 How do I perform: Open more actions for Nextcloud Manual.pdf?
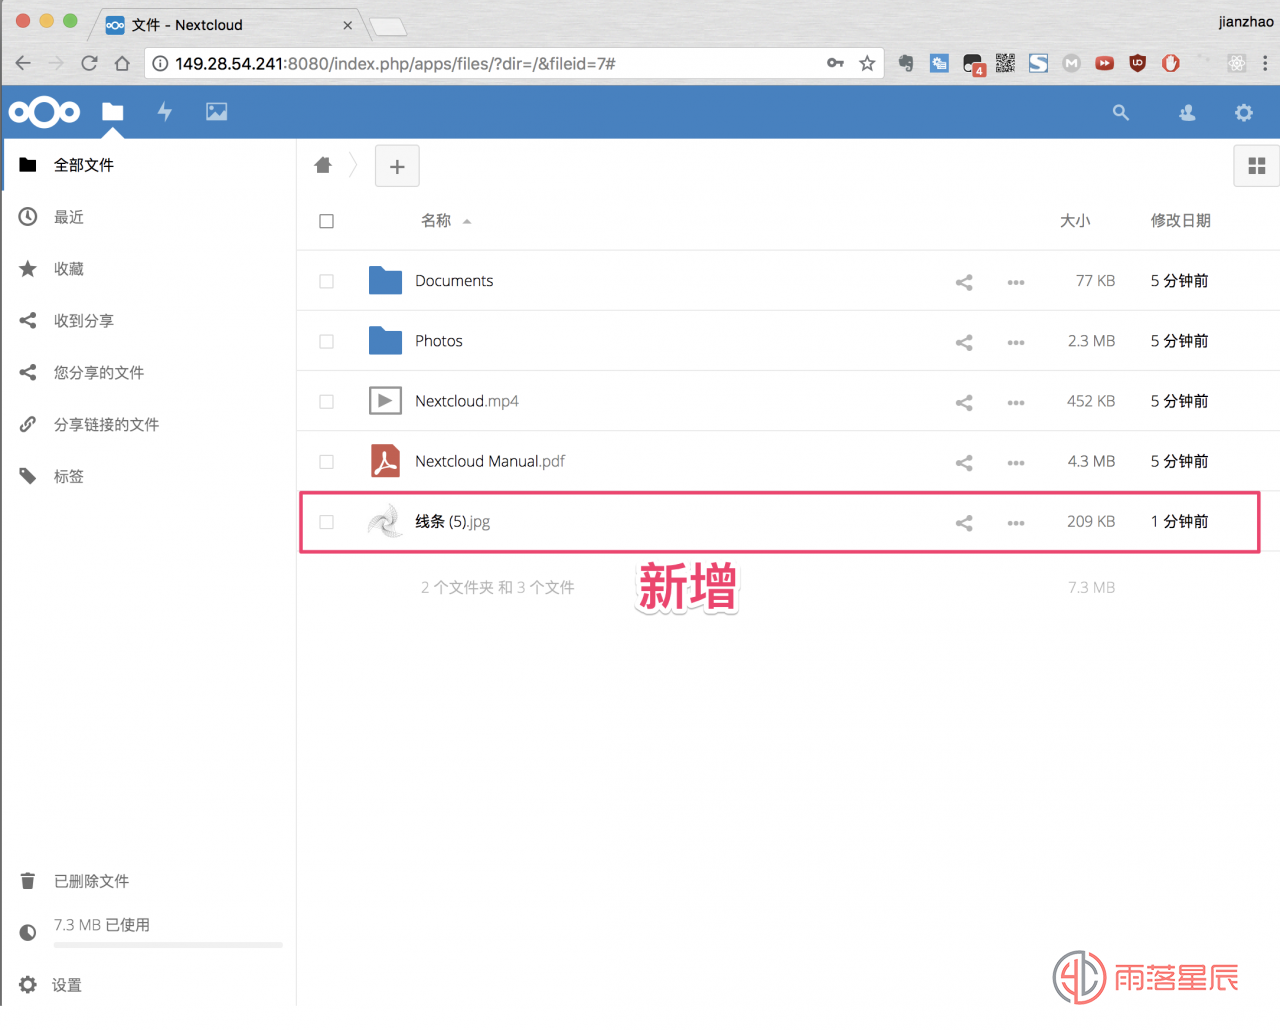point(1016,462)
